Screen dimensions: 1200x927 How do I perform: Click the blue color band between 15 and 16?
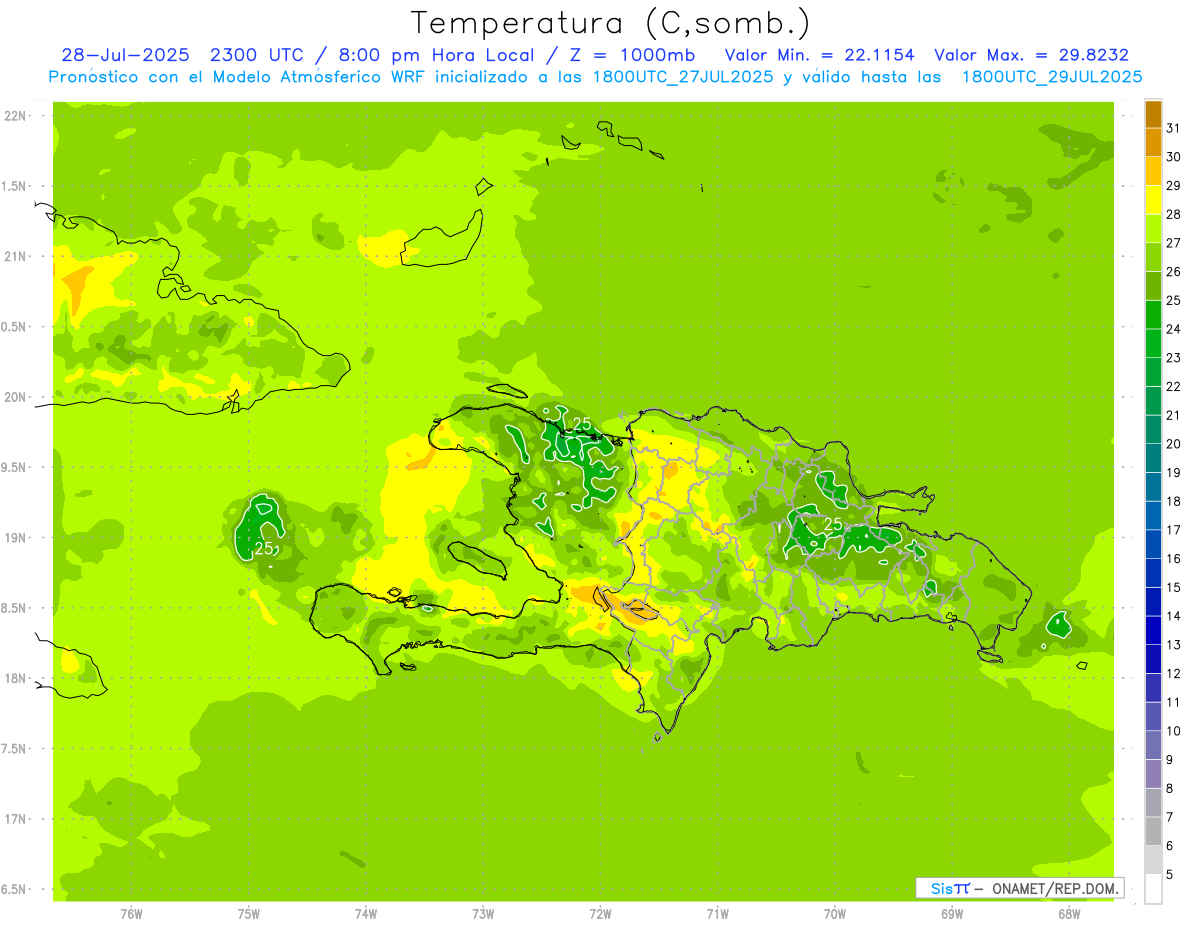(x=1153, y=573)
